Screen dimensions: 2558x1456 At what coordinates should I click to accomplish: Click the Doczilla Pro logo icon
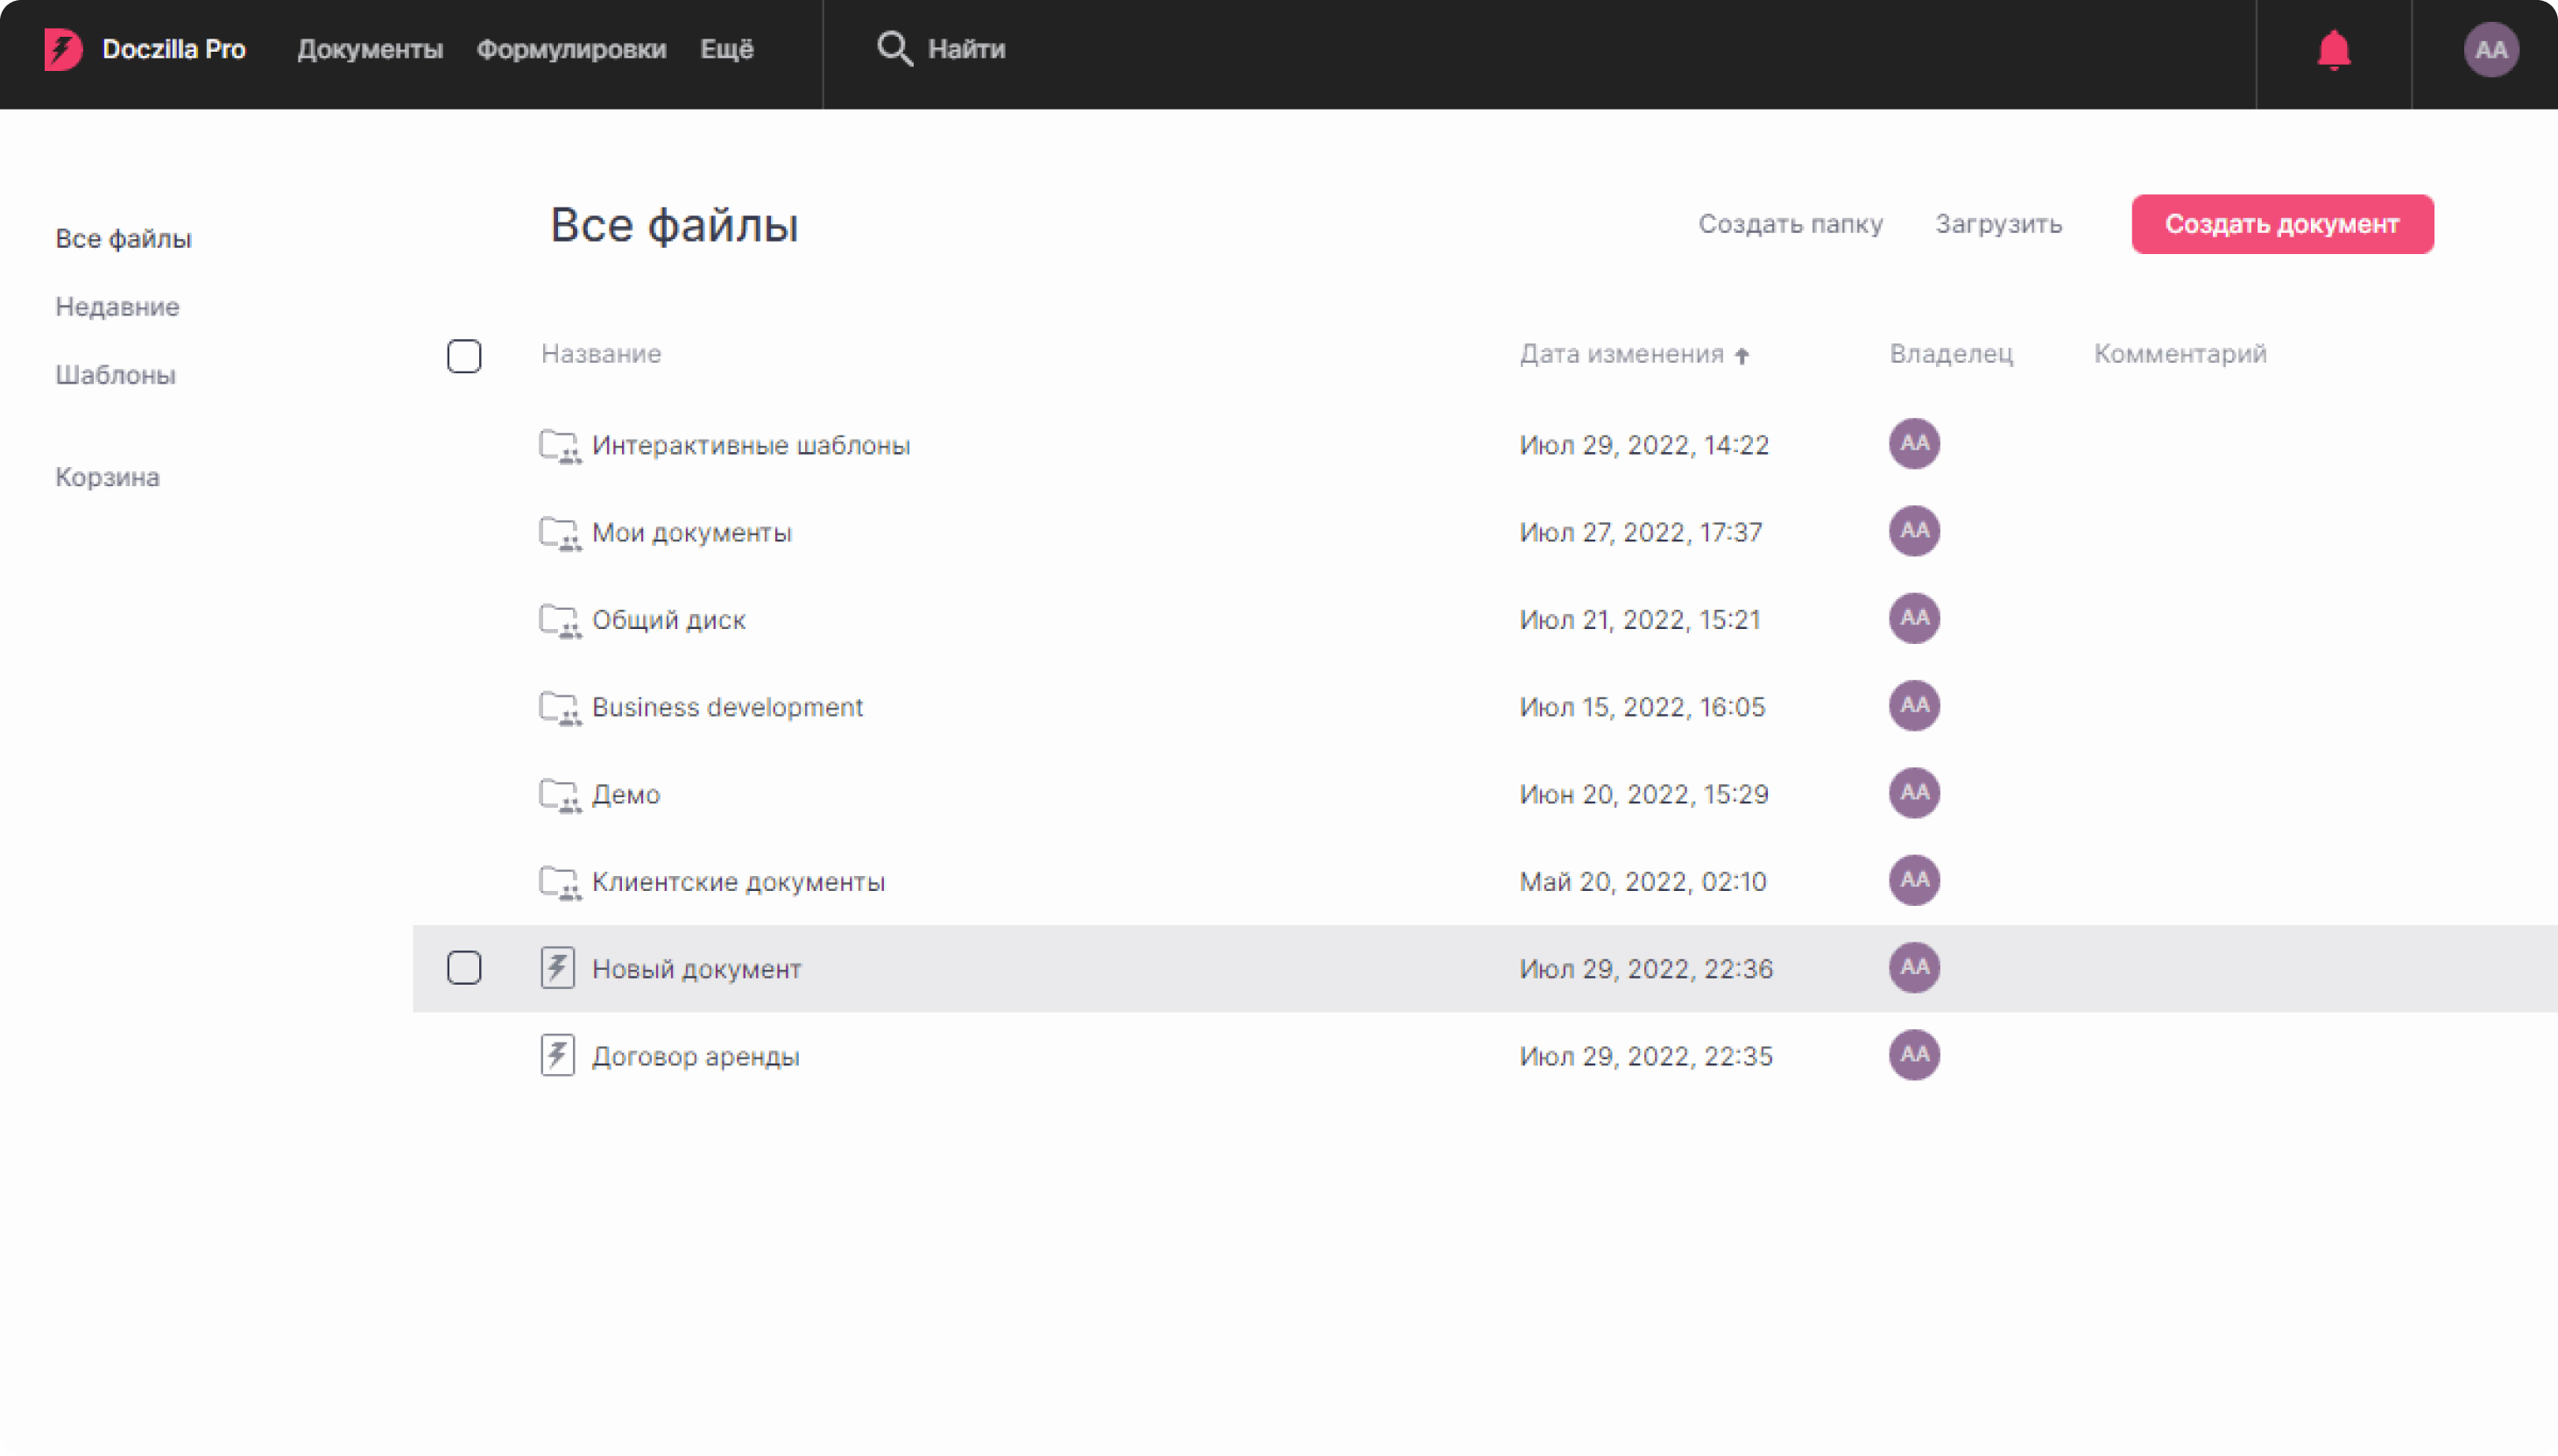pos(63,49)
